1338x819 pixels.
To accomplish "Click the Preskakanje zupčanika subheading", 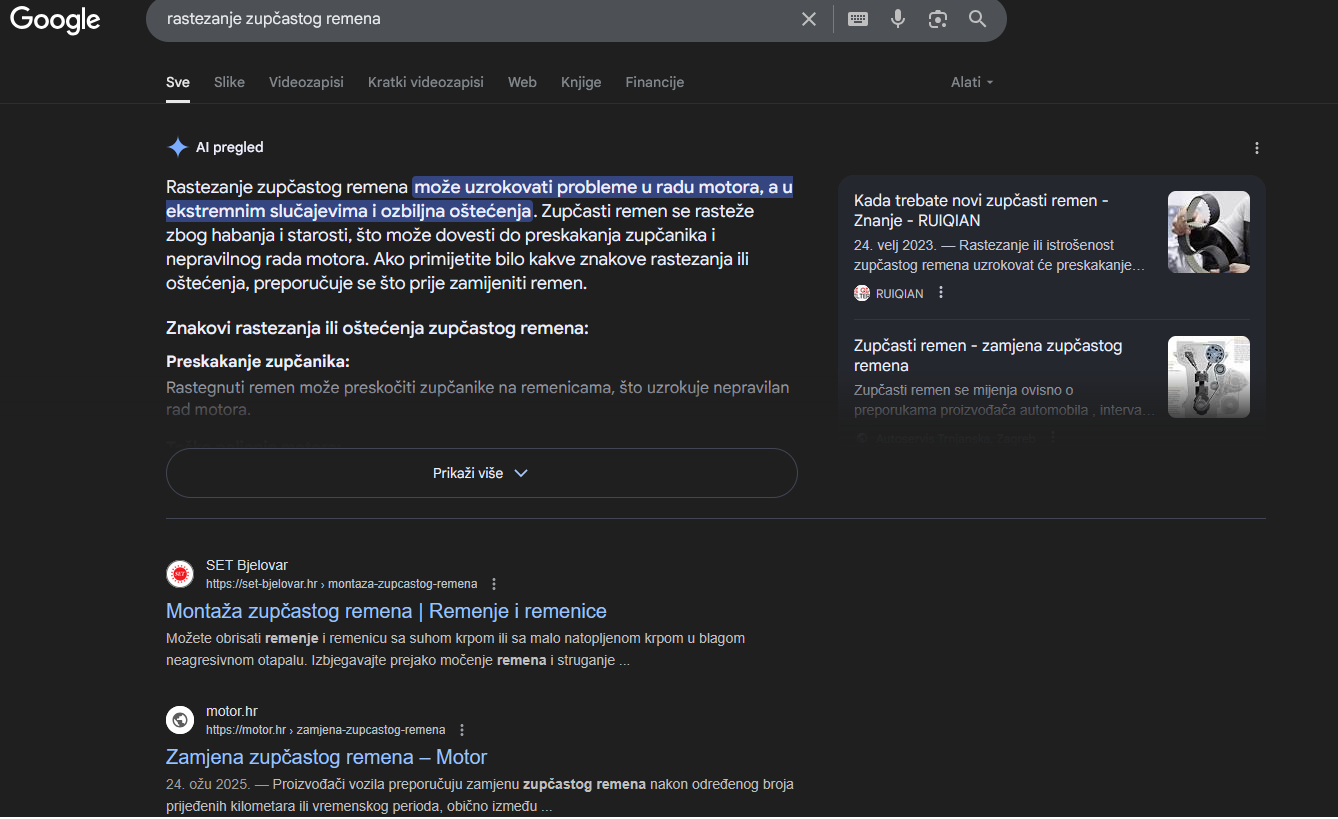I will [x=258, y=361].
